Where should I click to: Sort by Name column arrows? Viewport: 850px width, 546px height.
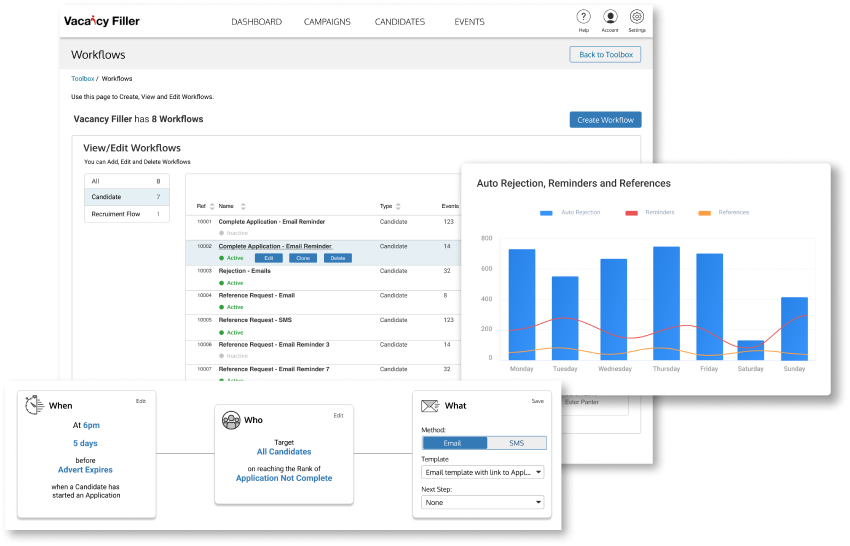point(243,207)
